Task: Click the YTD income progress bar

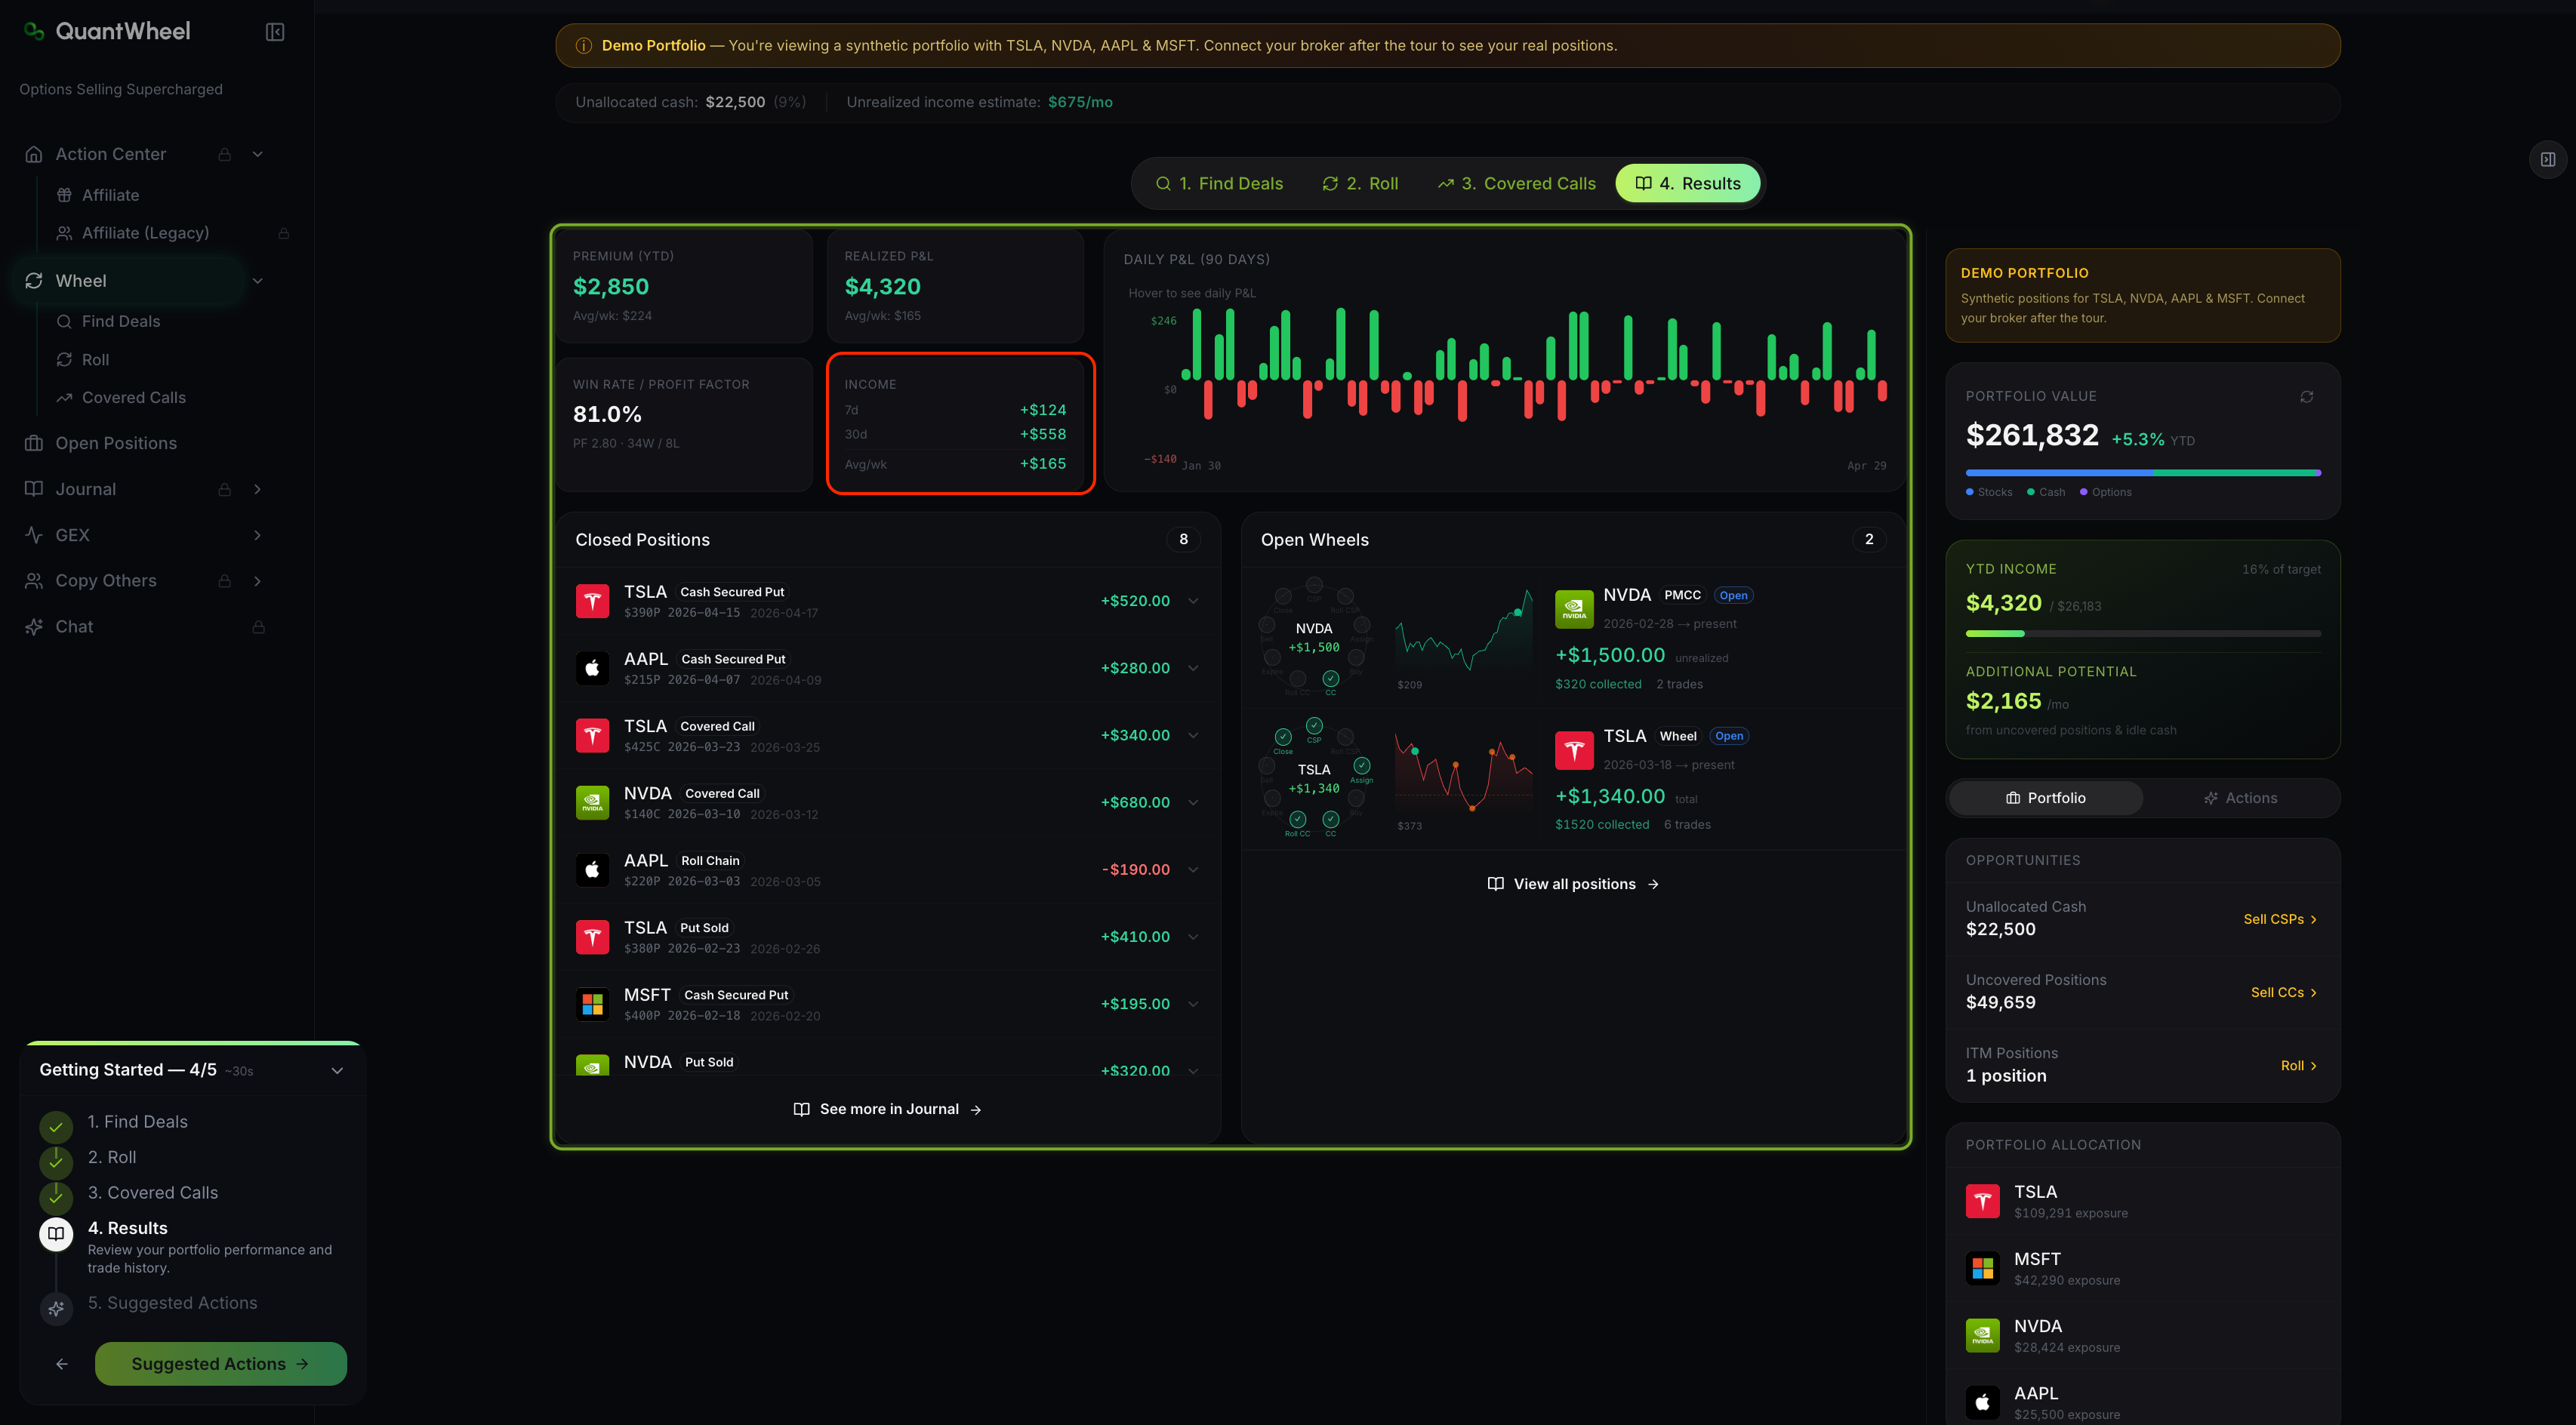Action: click(x=2143, y=634)
